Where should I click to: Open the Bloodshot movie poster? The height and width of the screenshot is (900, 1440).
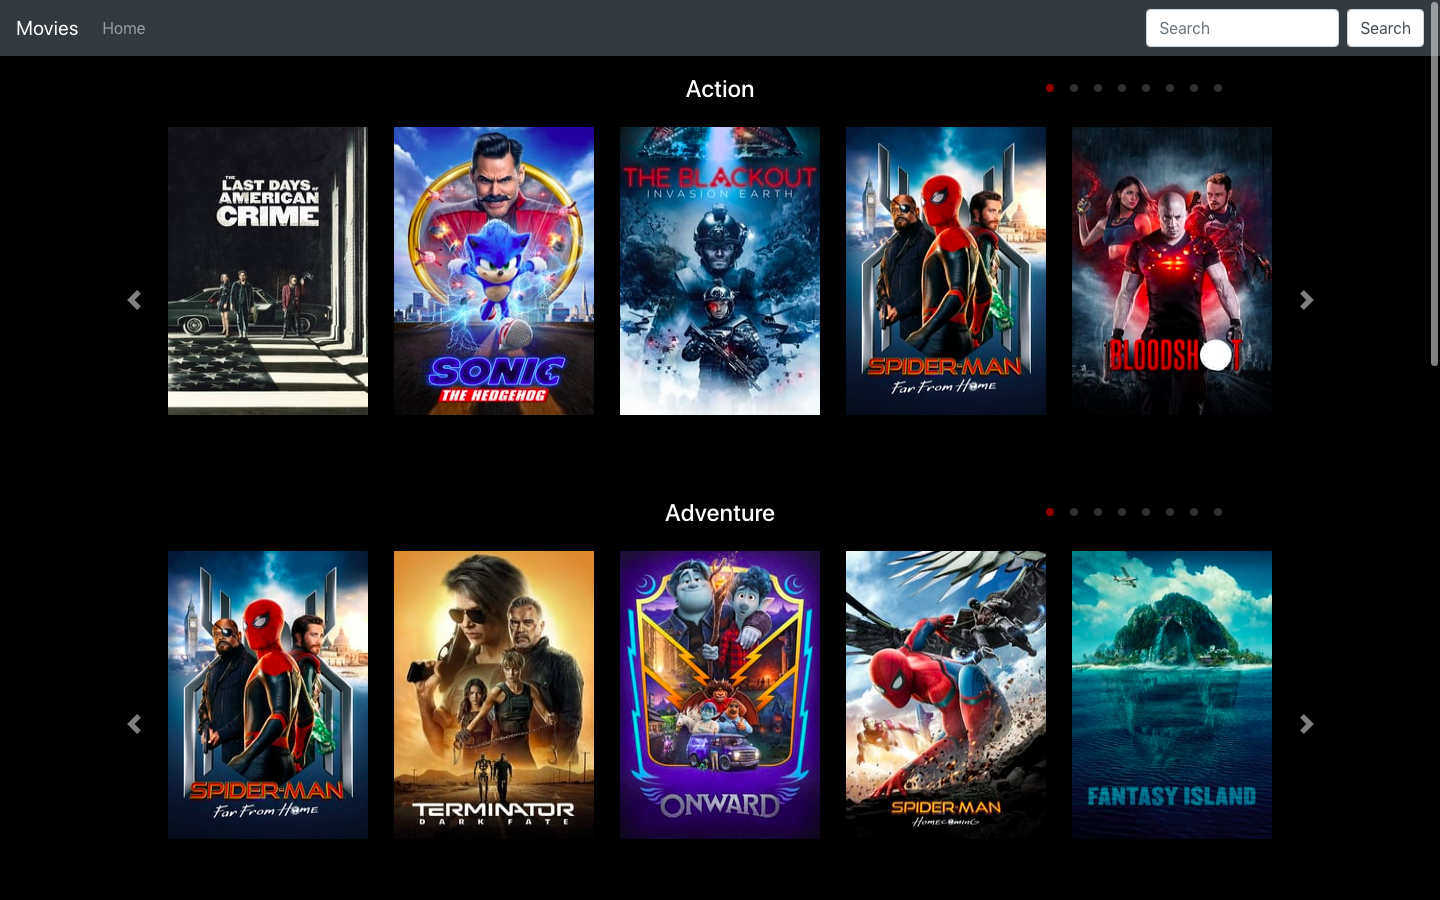[1172, 270]
